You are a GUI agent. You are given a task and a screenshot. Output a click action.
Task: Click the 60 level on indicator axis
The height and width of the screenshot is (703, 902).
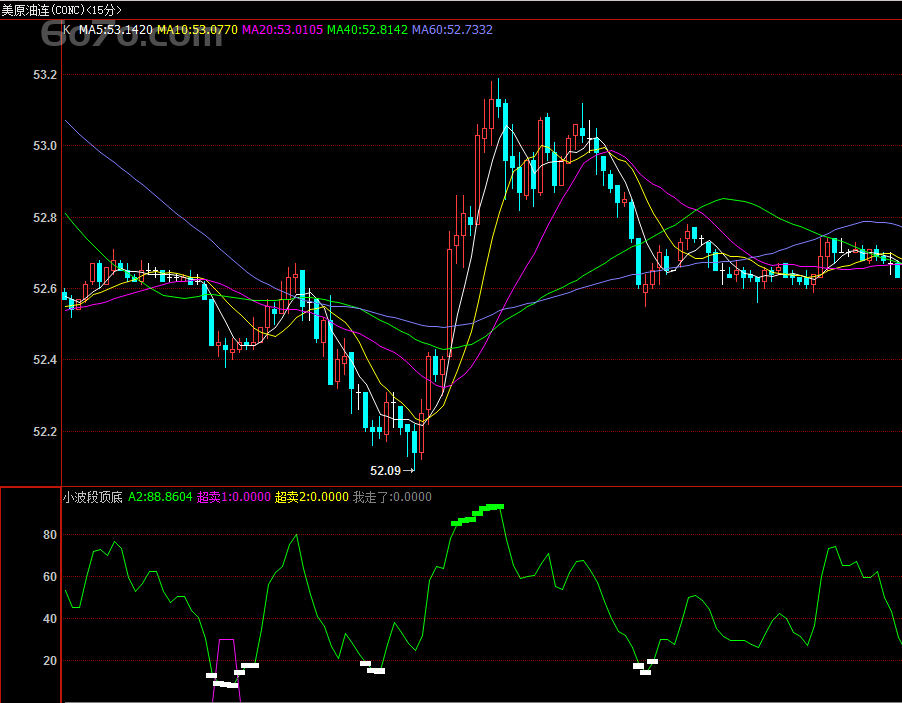pyautogui.click(x=50, y=577)
